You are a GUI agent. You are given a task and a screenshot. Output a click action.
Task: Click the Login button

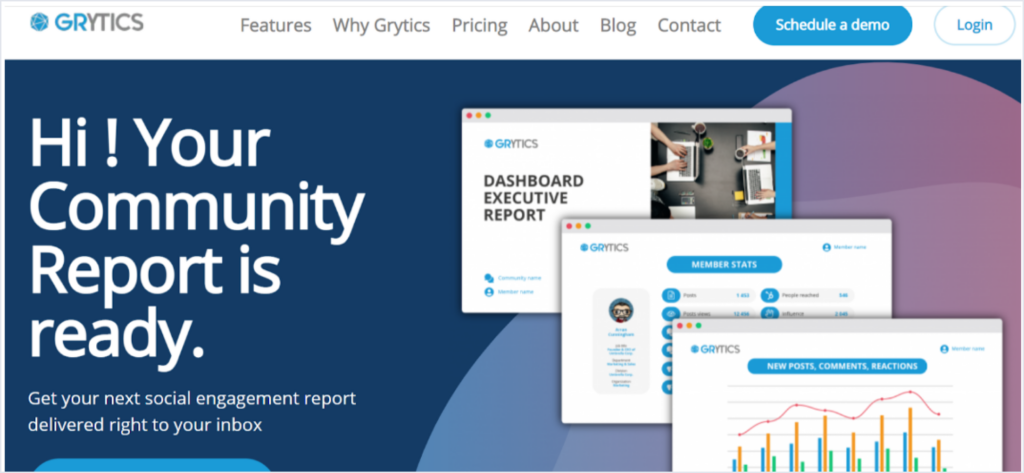(x=974, y=25)
